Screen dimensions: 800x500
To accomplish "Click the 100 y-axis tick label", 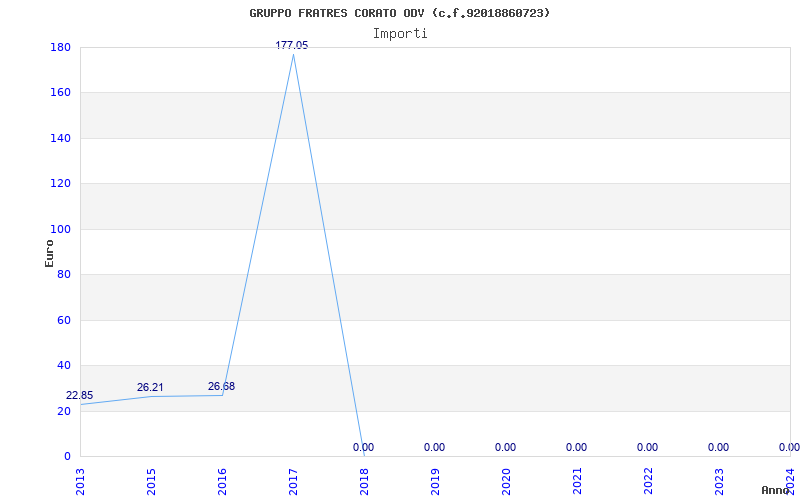I will (x=60, y=229).
